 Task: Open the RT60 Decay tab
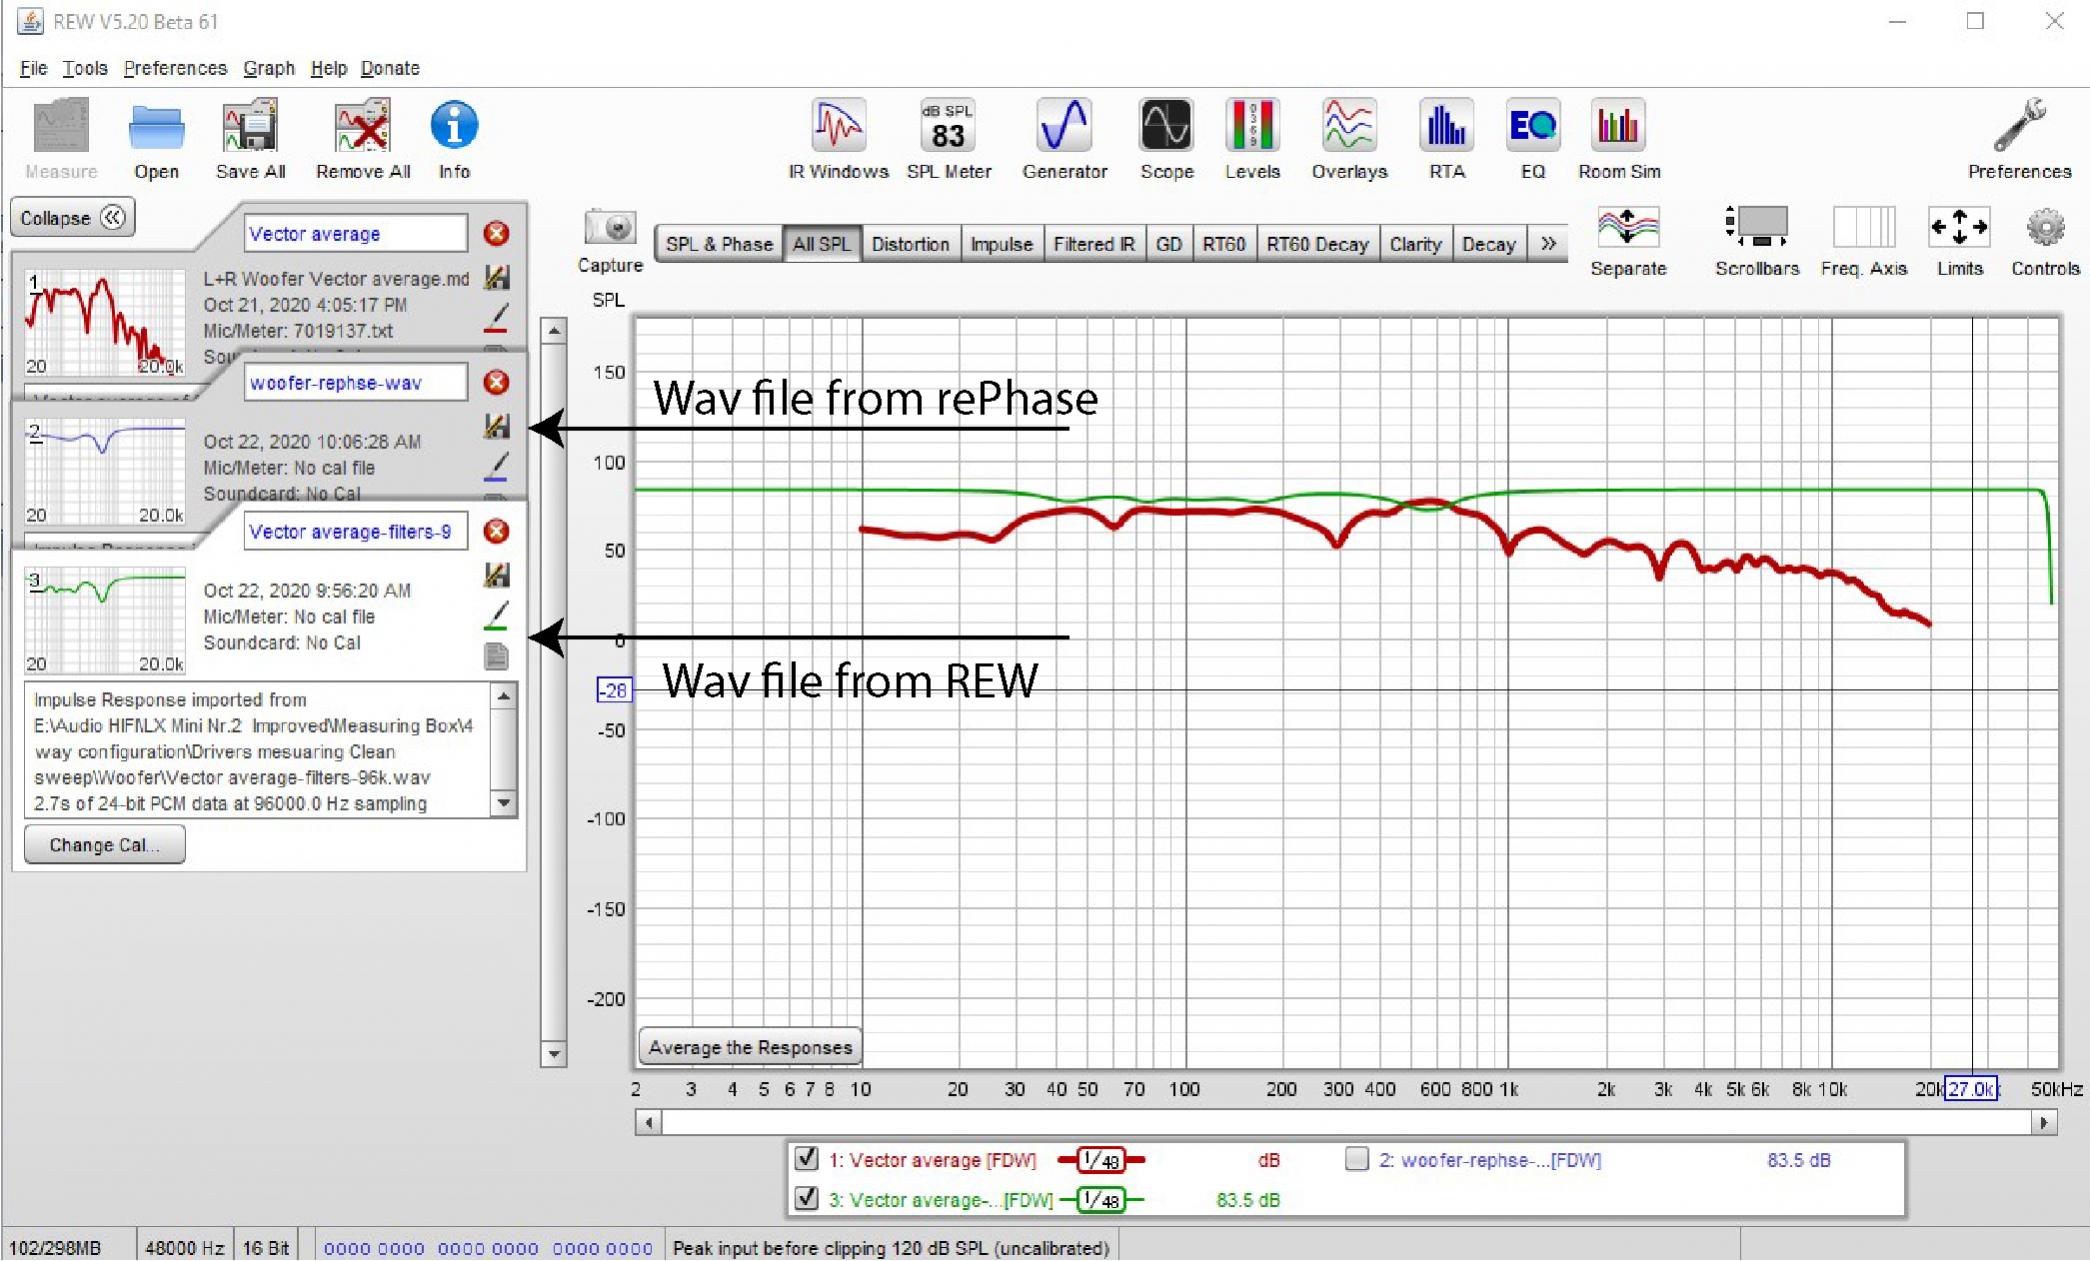(1317, 243)
